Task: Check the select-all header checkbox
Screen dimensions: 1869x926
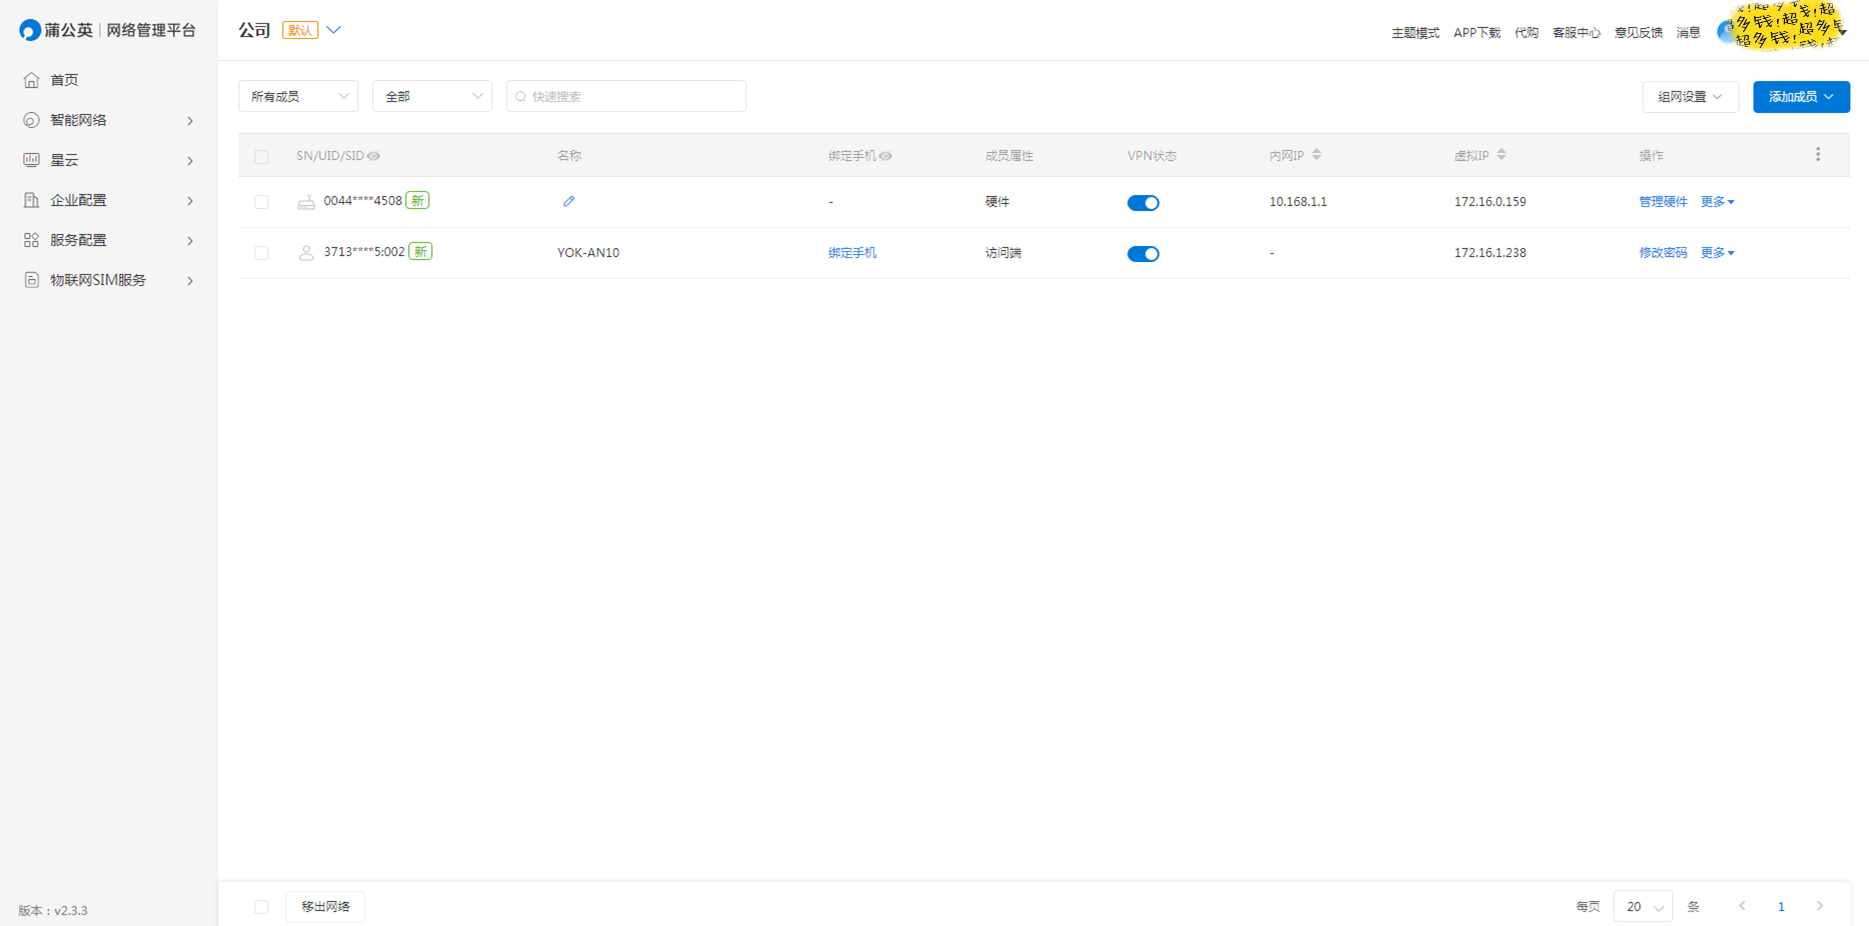Action: [261, 157]
